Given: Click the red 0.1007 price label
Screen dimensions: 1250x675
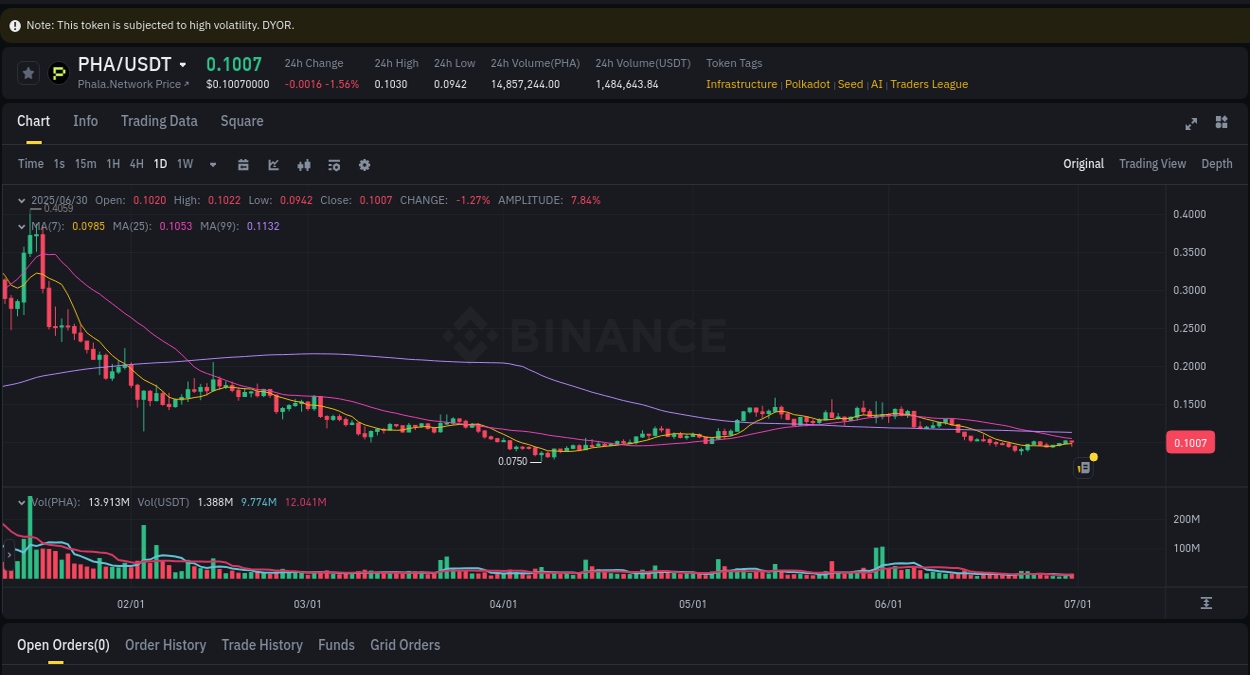Looking at the screenshot, I should pos(1190,441).
